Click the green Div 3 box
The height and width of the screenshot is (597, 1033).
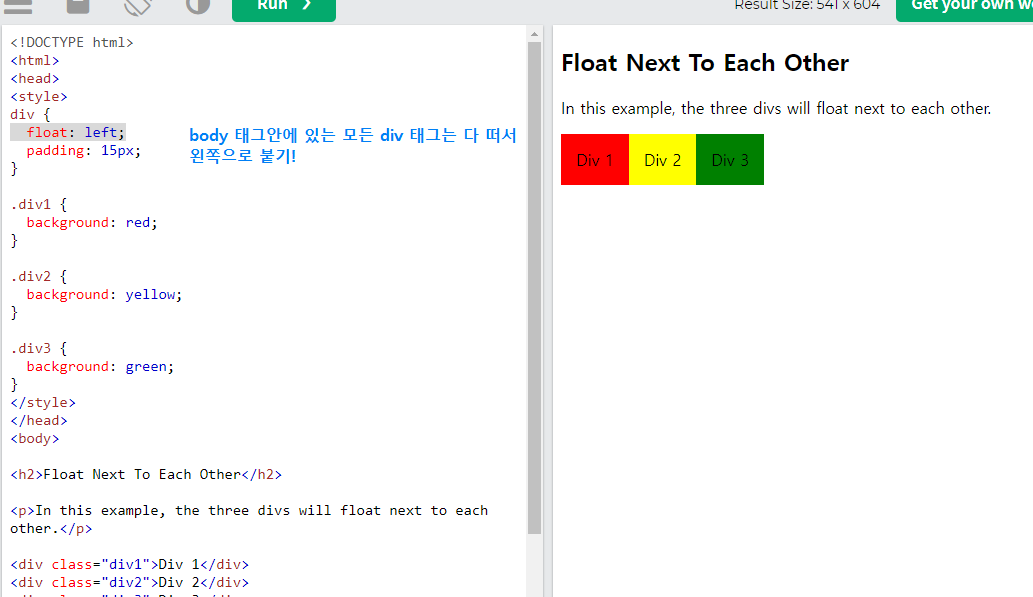coord(730,159)
